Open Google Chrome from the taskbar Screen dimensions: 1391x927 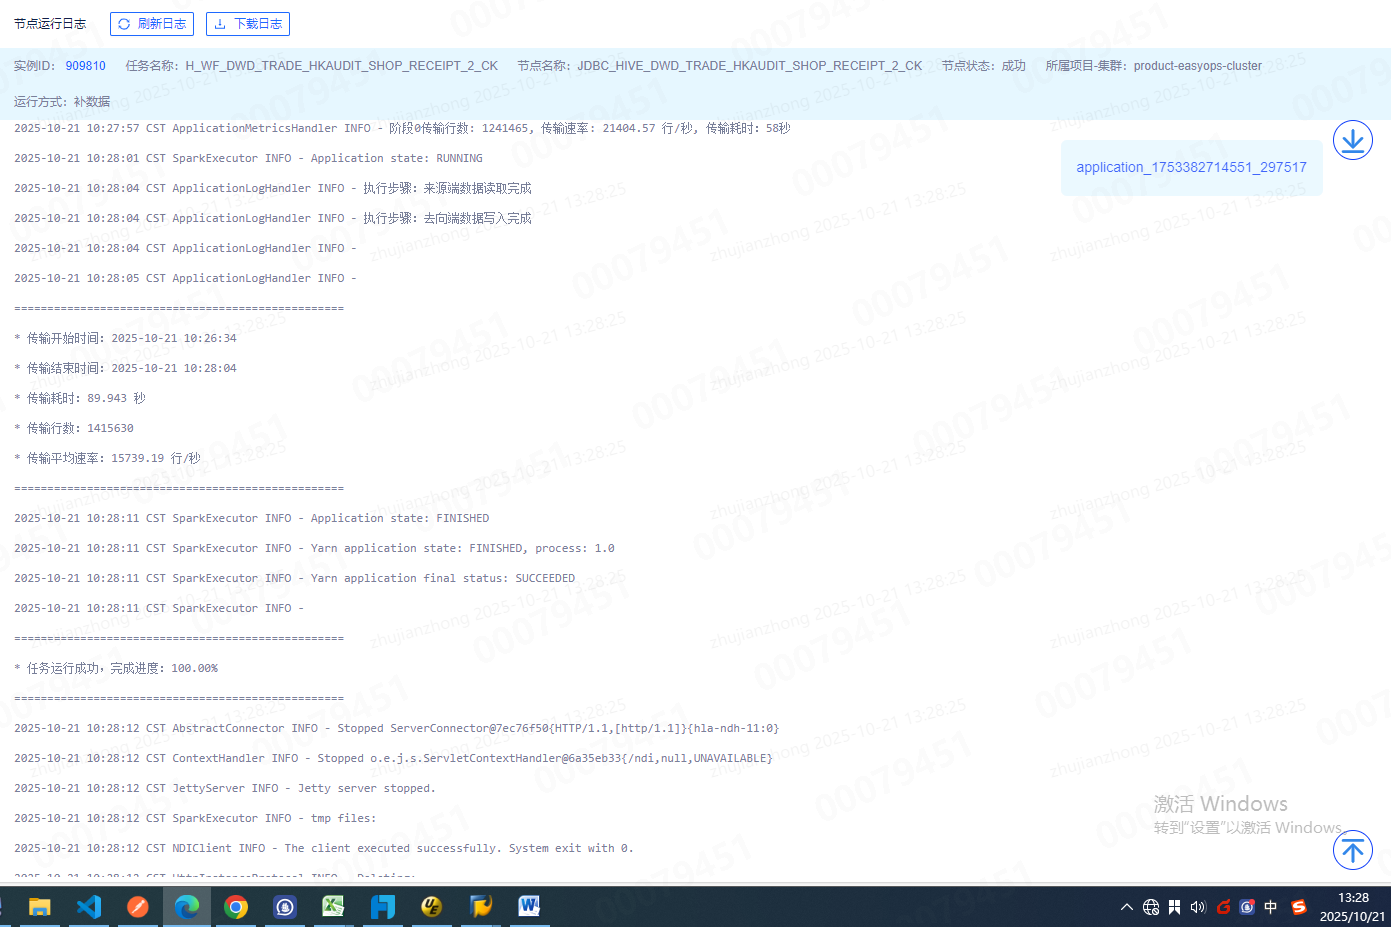236,907
